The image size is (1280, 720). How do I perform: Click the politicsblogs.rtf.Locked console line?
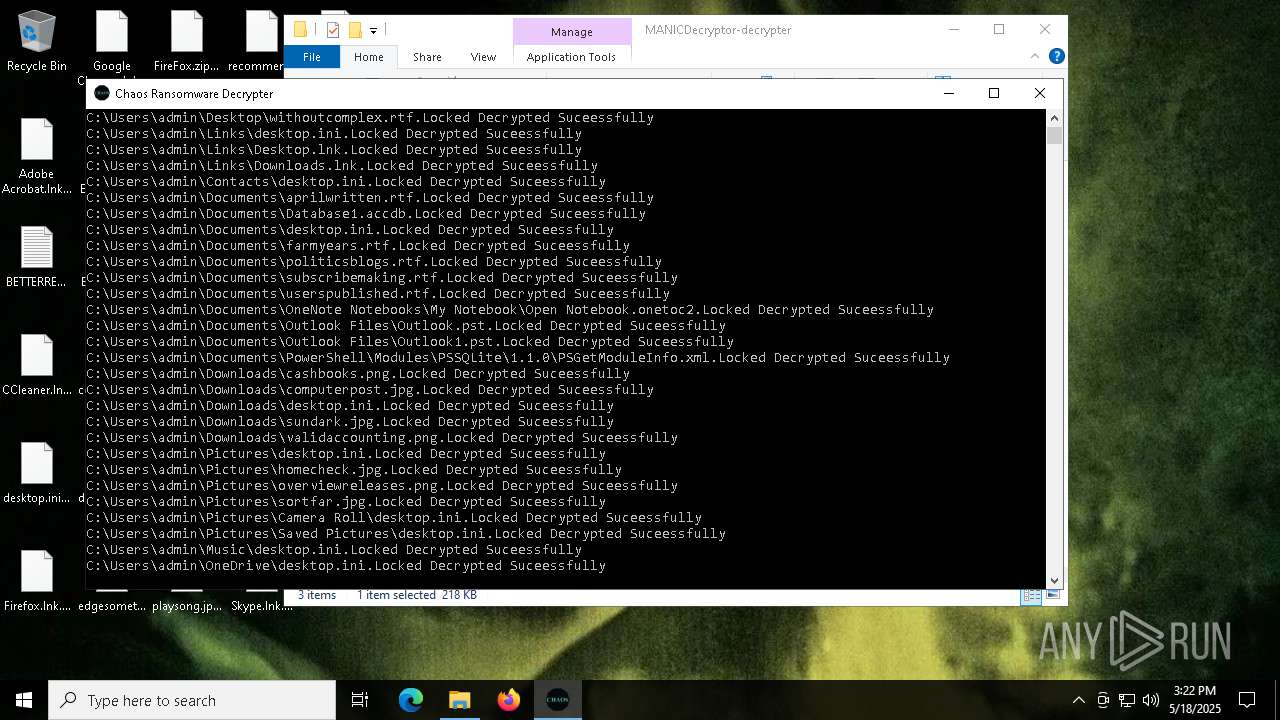[374, 261]
